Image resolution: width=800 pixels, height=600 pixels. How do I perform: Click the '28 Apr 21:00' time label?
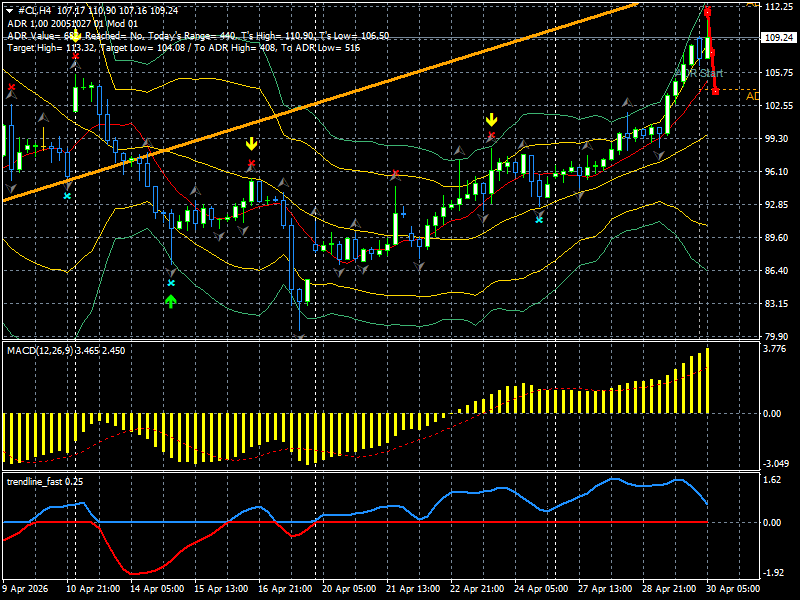pos(669,589)
